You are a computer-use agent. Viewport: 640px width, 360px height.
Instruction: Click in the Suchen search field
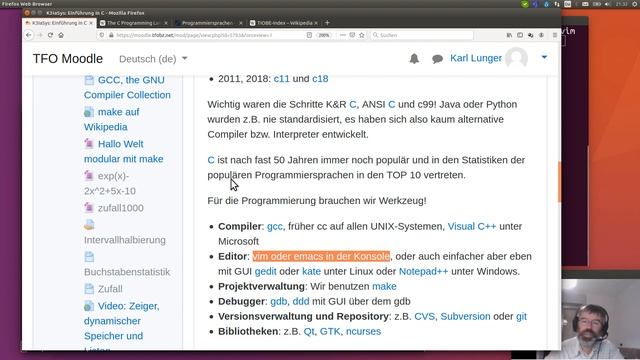[422, 35]
